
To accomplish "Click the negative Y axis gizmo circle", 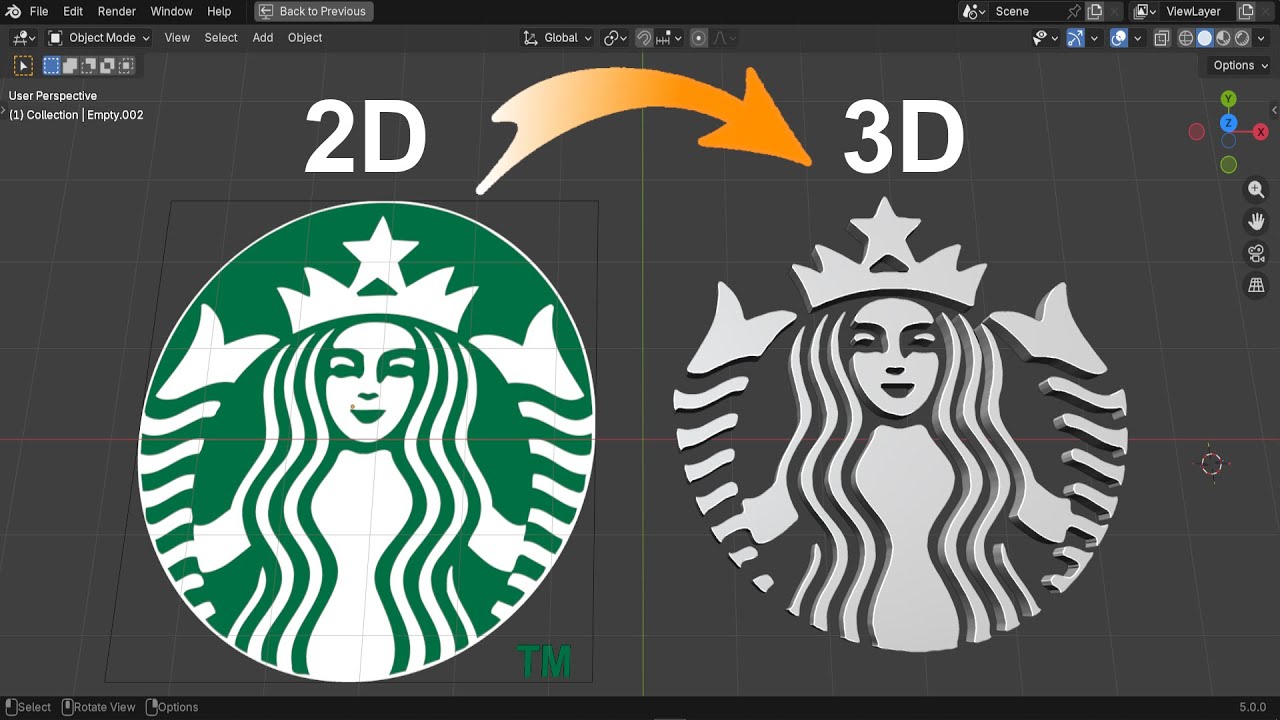I will click(1228, 164).
